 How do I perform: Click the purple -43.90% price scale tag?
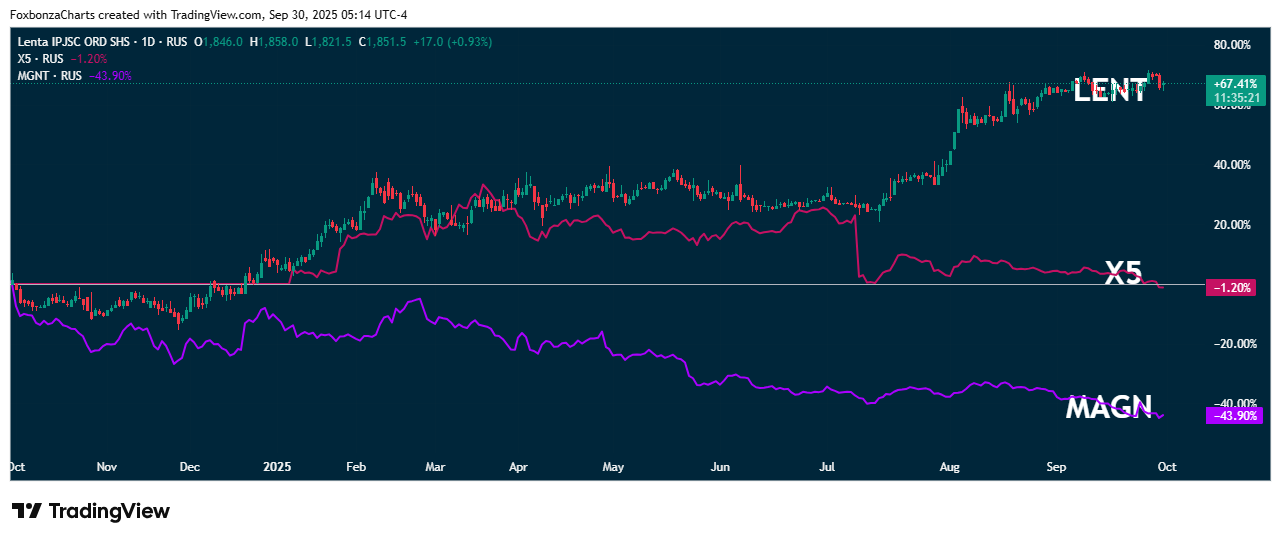coord(1235,415)
